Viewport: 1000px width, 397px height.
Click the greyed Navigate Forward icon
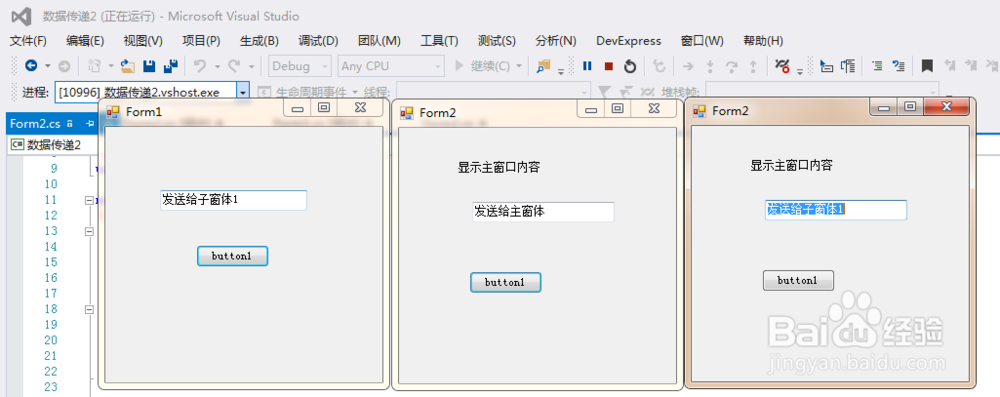click(64, 66)
